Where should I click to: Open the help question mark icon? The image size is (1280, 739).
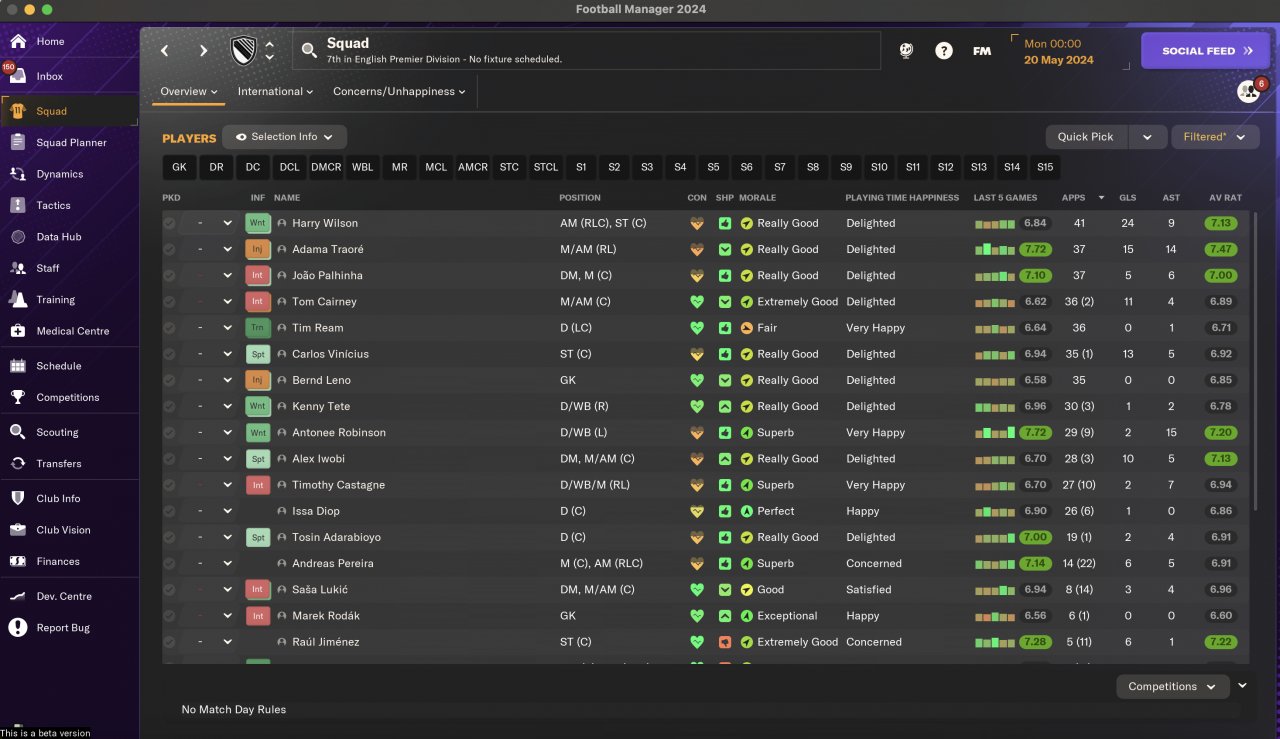(944, 50)
